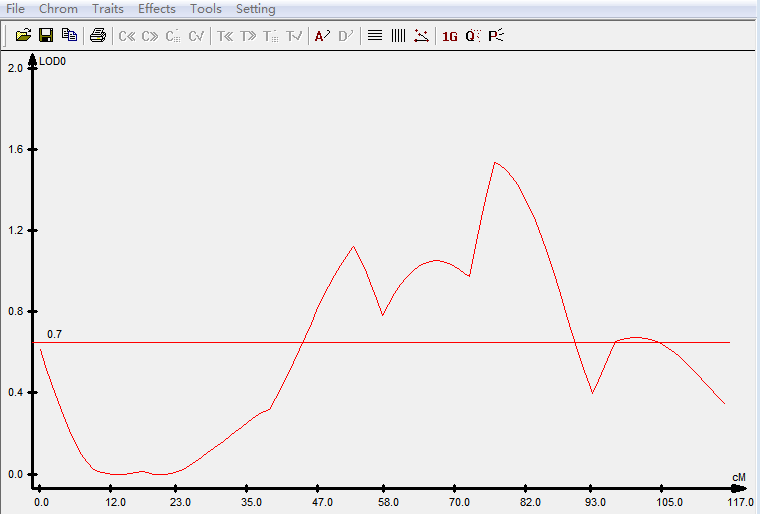Open chromosome list (C with grid icon)
This screenshot has width=760, height=514.
173,36
